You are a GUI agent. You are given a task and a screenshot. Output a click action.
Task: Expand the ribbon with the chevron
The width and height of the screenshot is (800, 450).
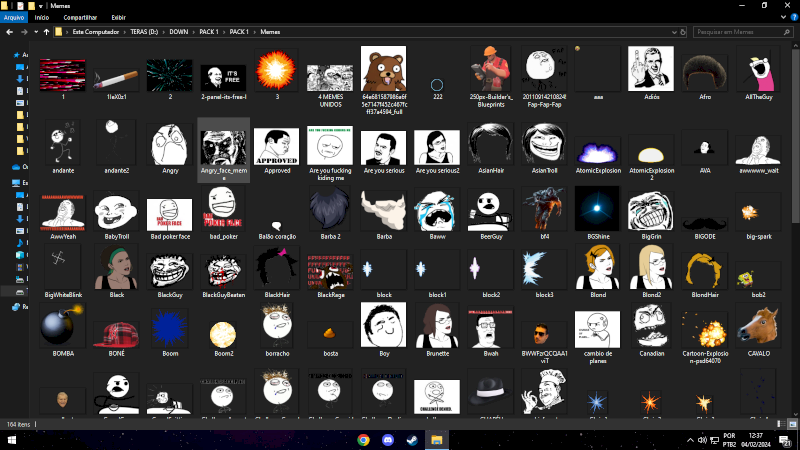point(783,17)
